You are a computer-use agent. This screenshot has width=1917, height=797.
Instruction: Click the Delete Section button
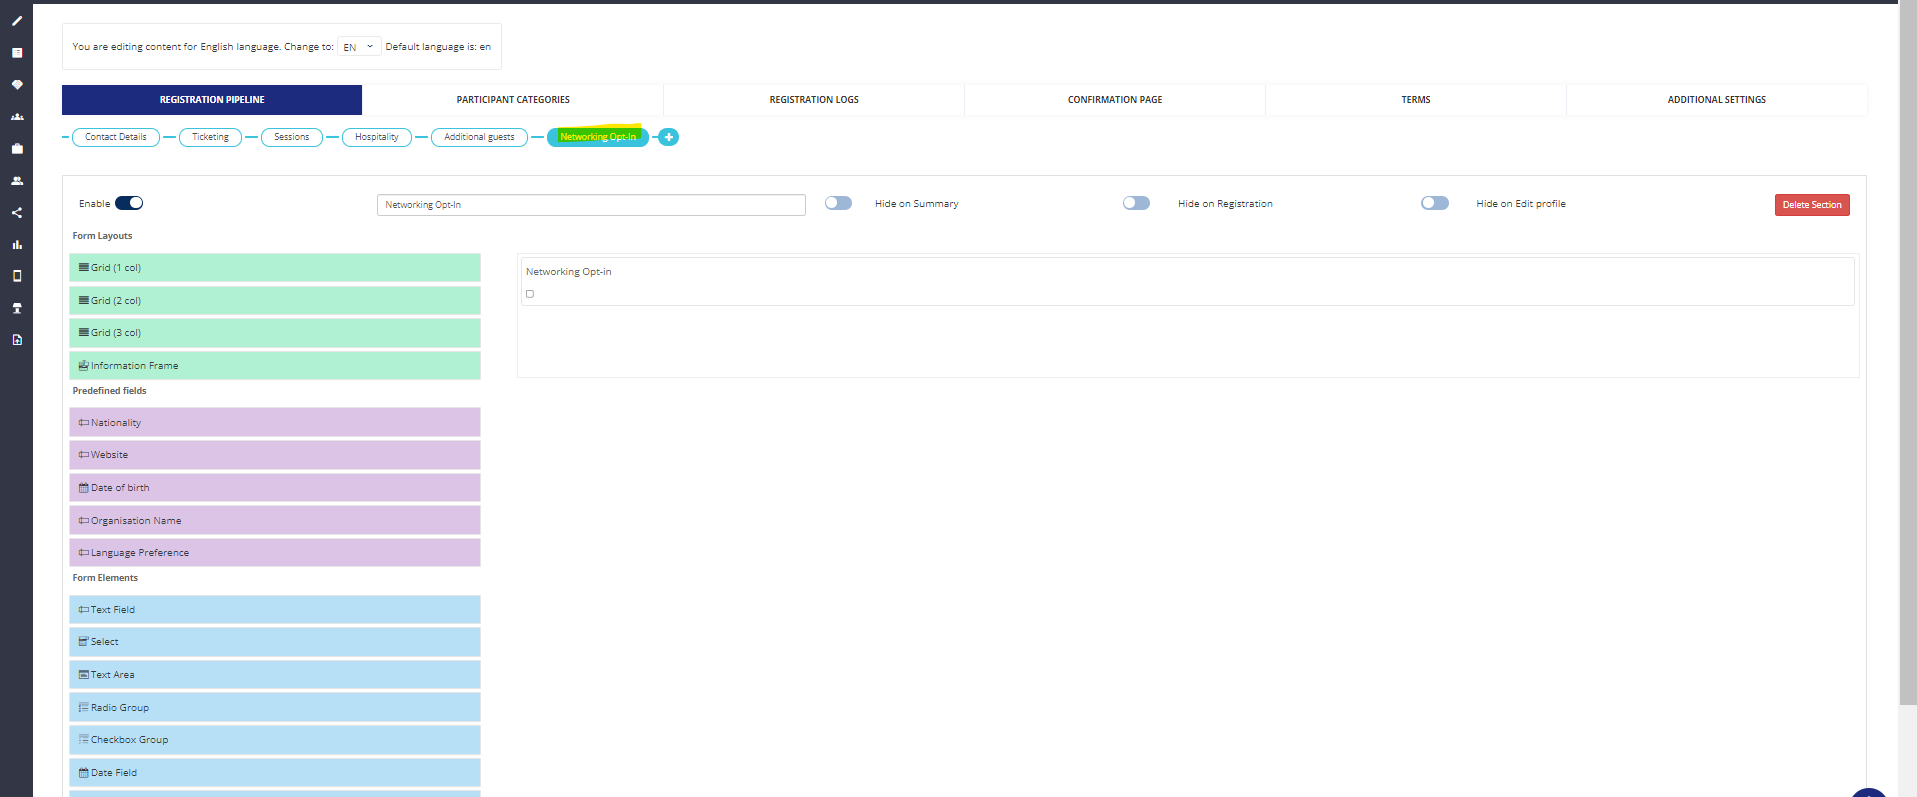[x=1811, y=205]
